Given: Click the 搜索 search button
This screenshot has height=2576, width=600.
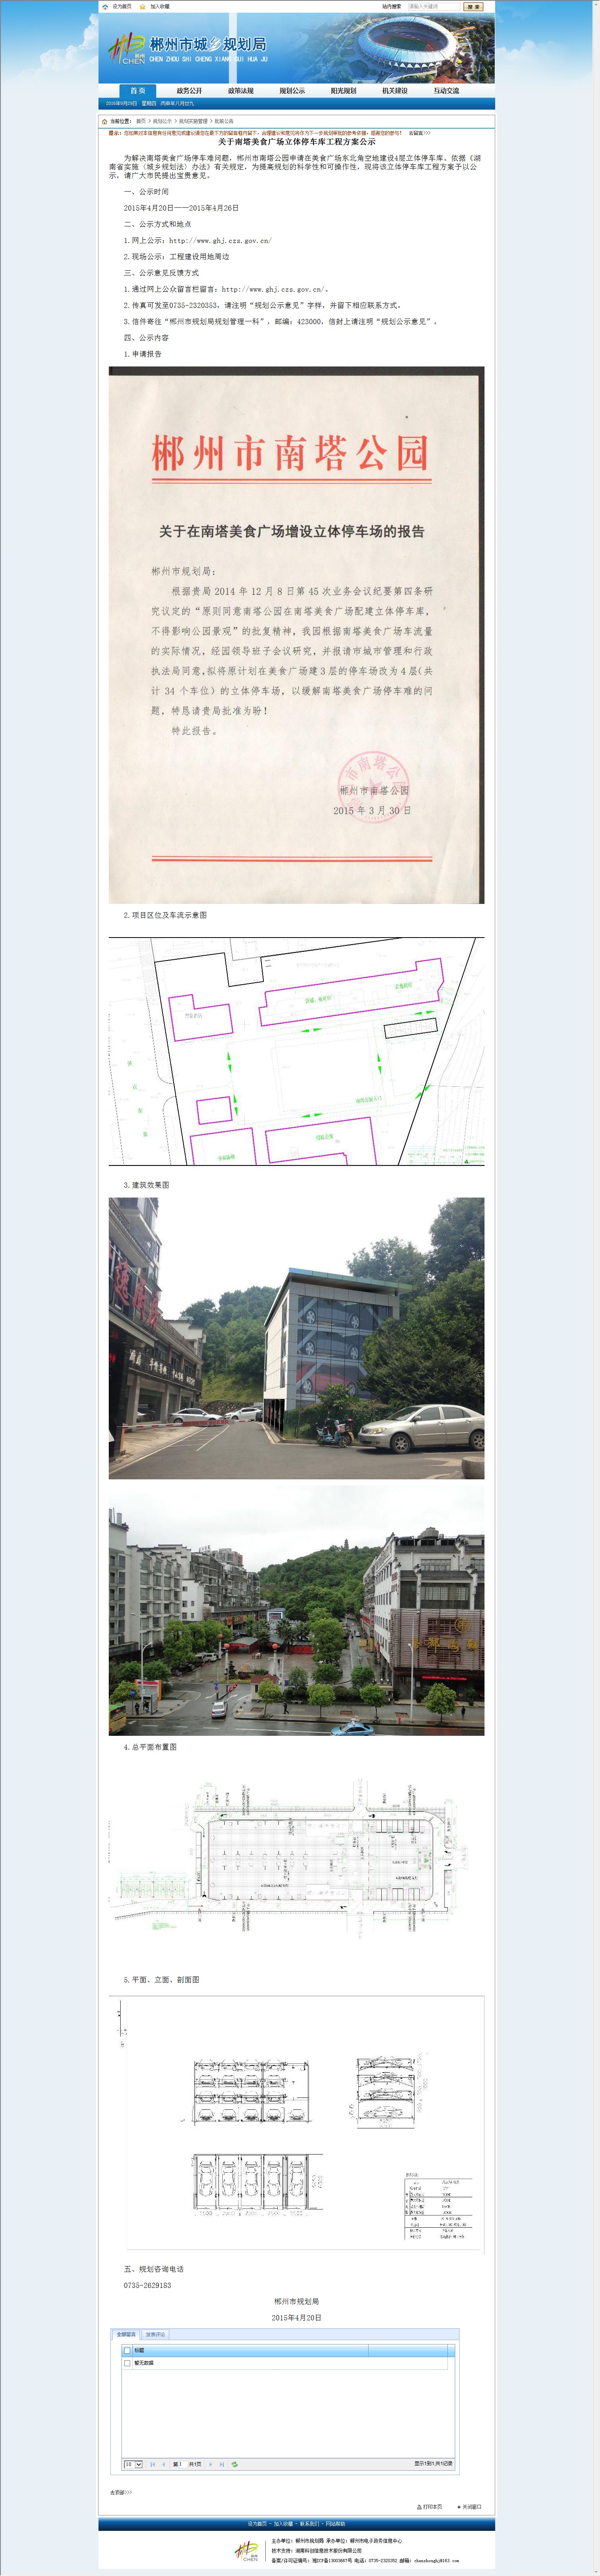Looking at the screenshot, I should coord(473,6).
